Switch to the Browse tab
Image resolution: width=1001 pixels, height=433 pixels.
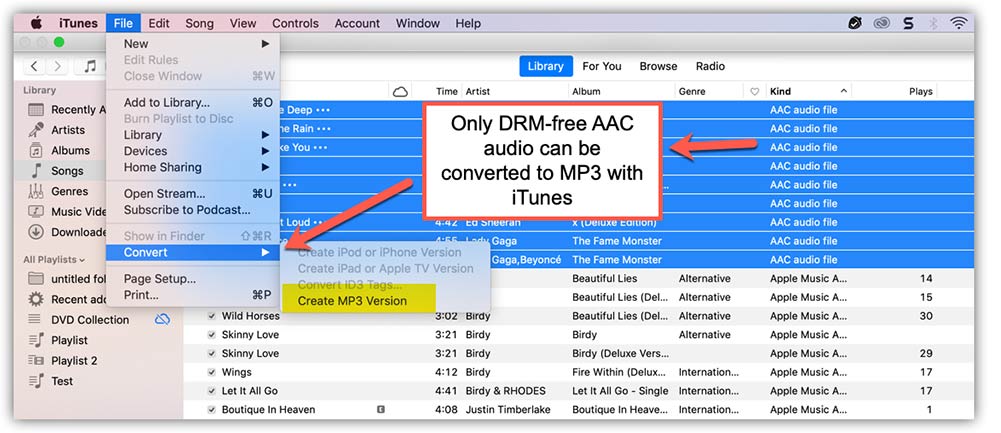658,66
